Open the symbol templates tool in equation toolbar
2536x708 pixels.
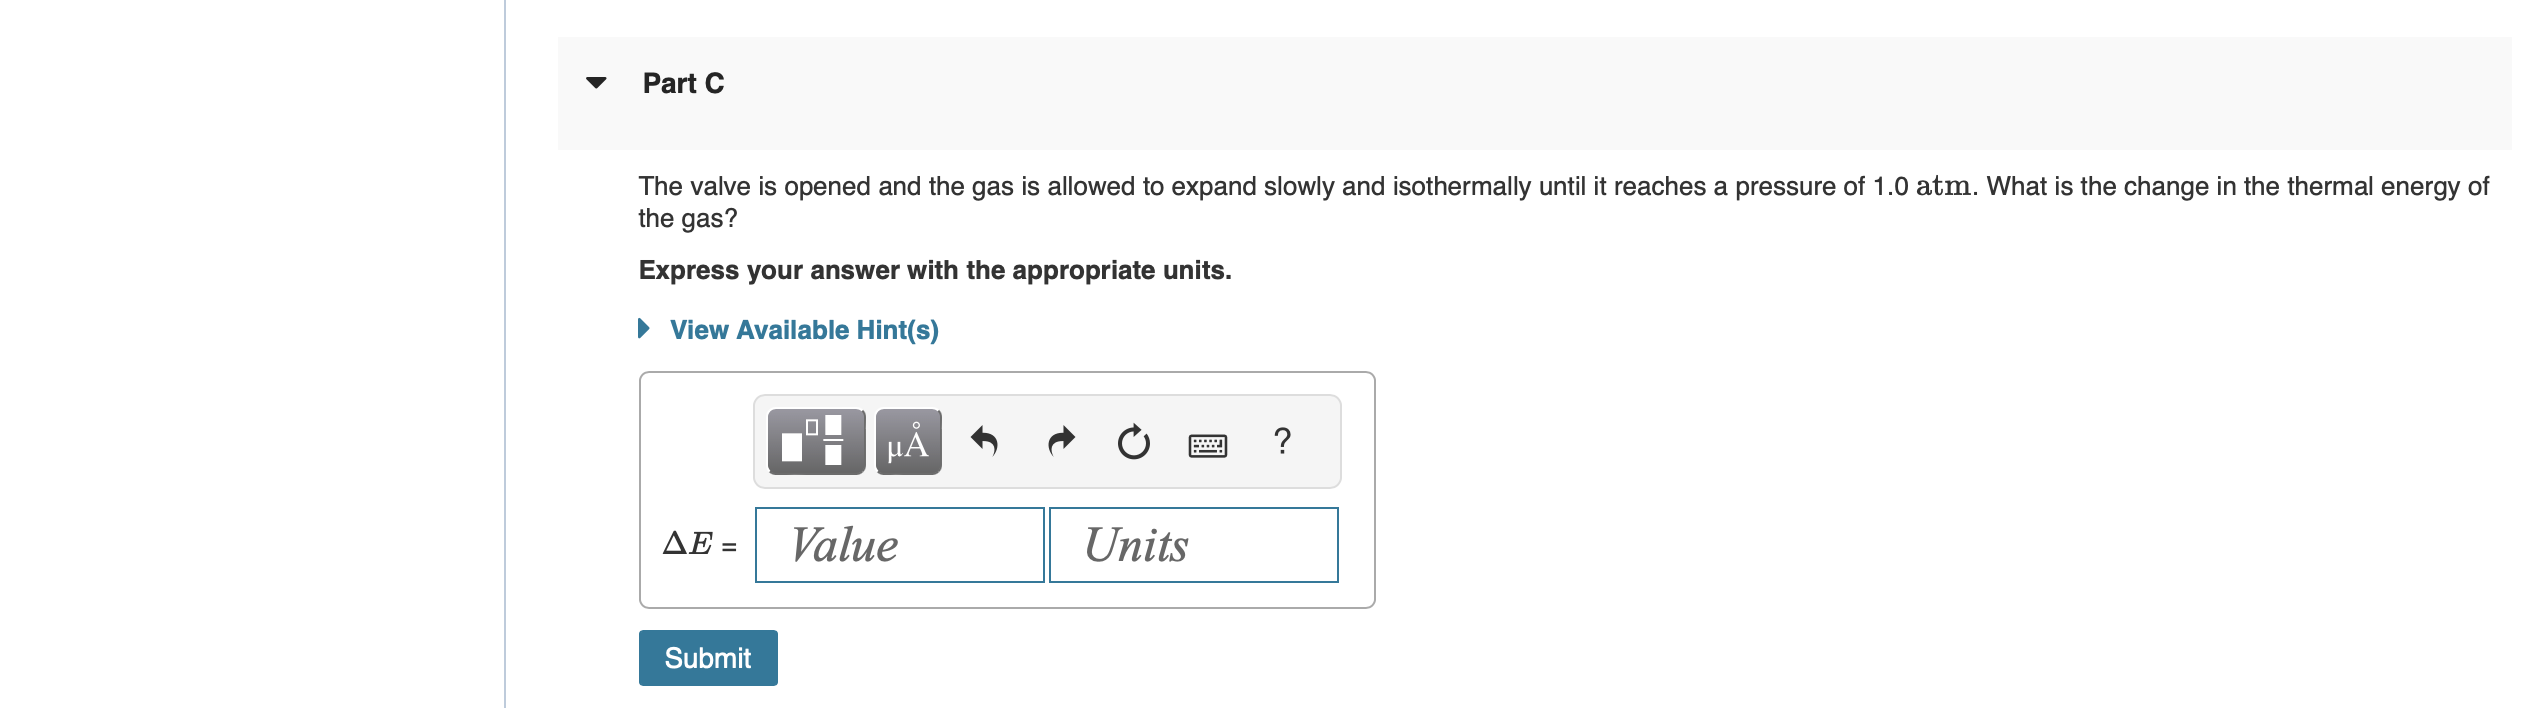click(816, 440)
